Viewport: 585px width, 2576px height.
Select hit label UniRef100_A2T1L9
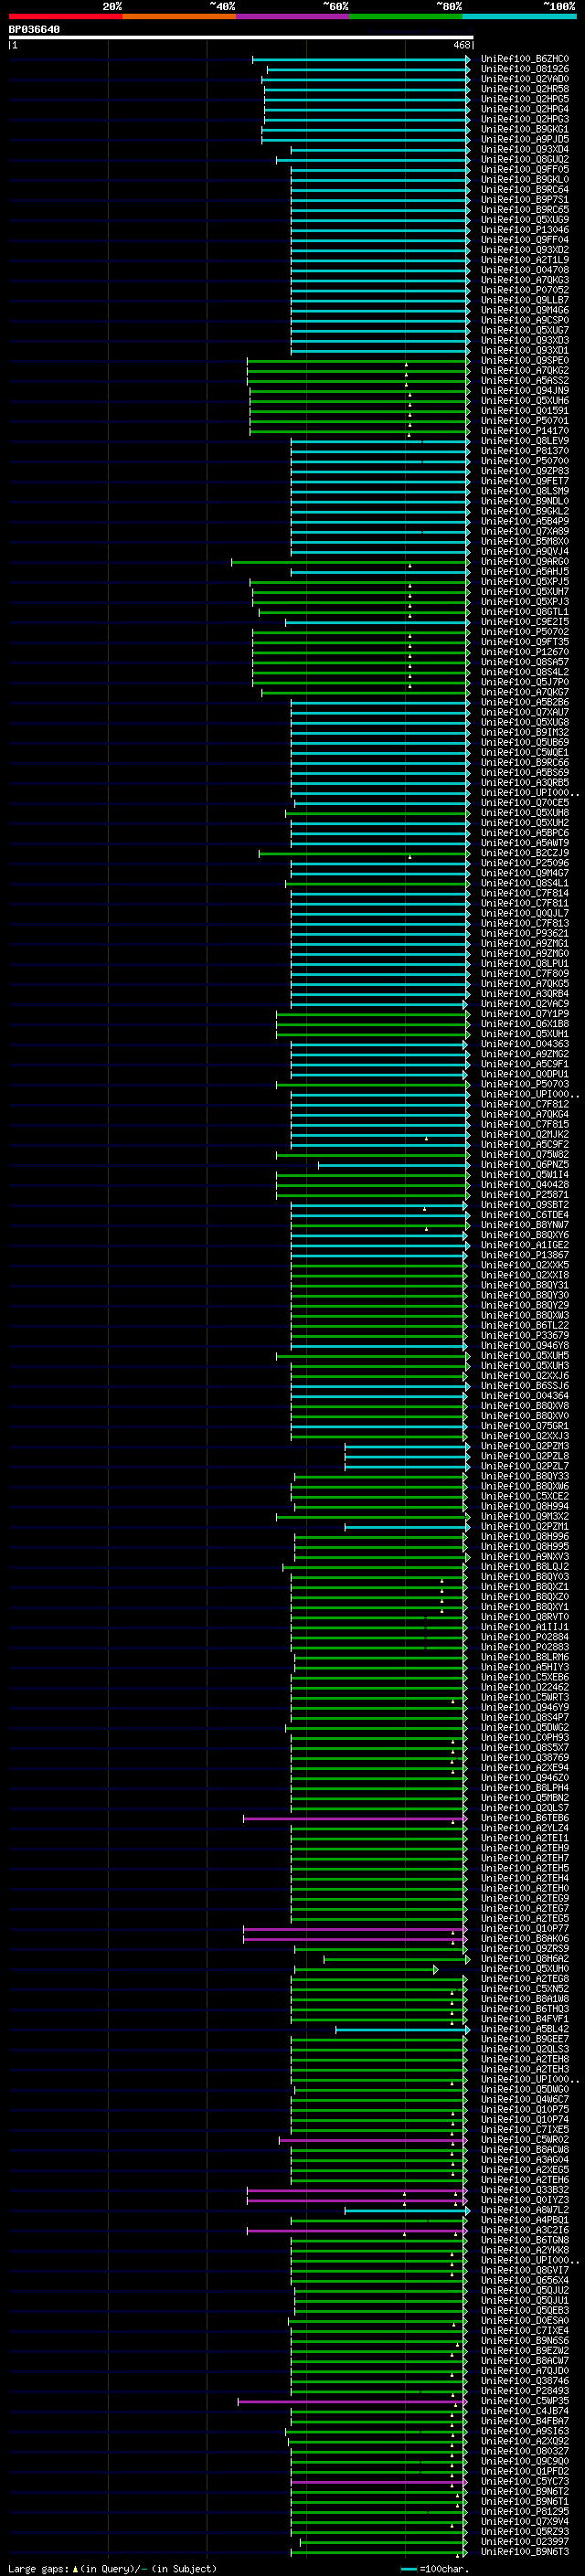point(525,260)
